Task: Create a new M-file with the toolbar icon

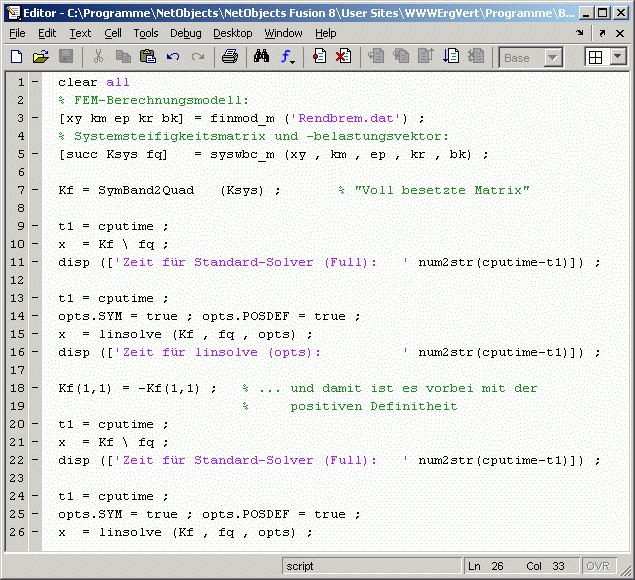Action: tap(16, 57)
